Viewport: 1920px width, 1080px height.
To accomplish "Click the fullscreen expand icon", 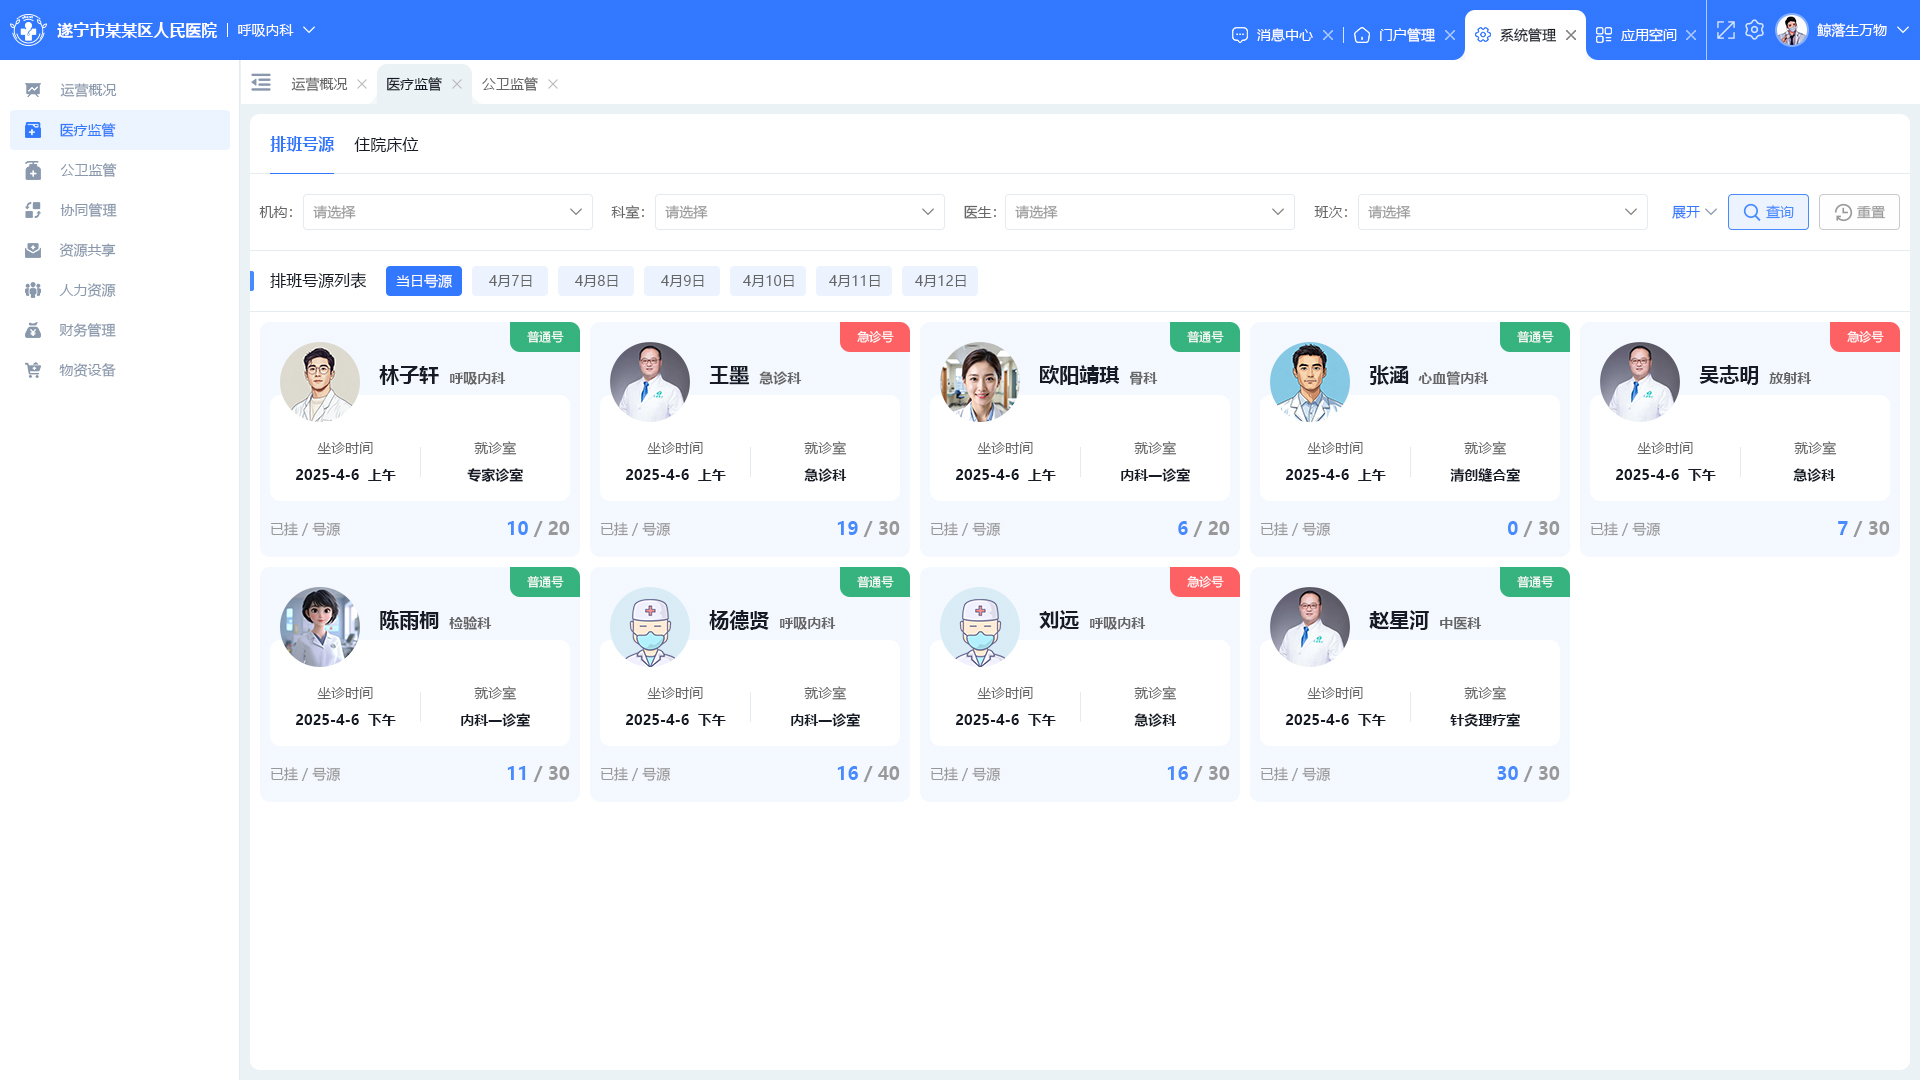I will 1726,31.
